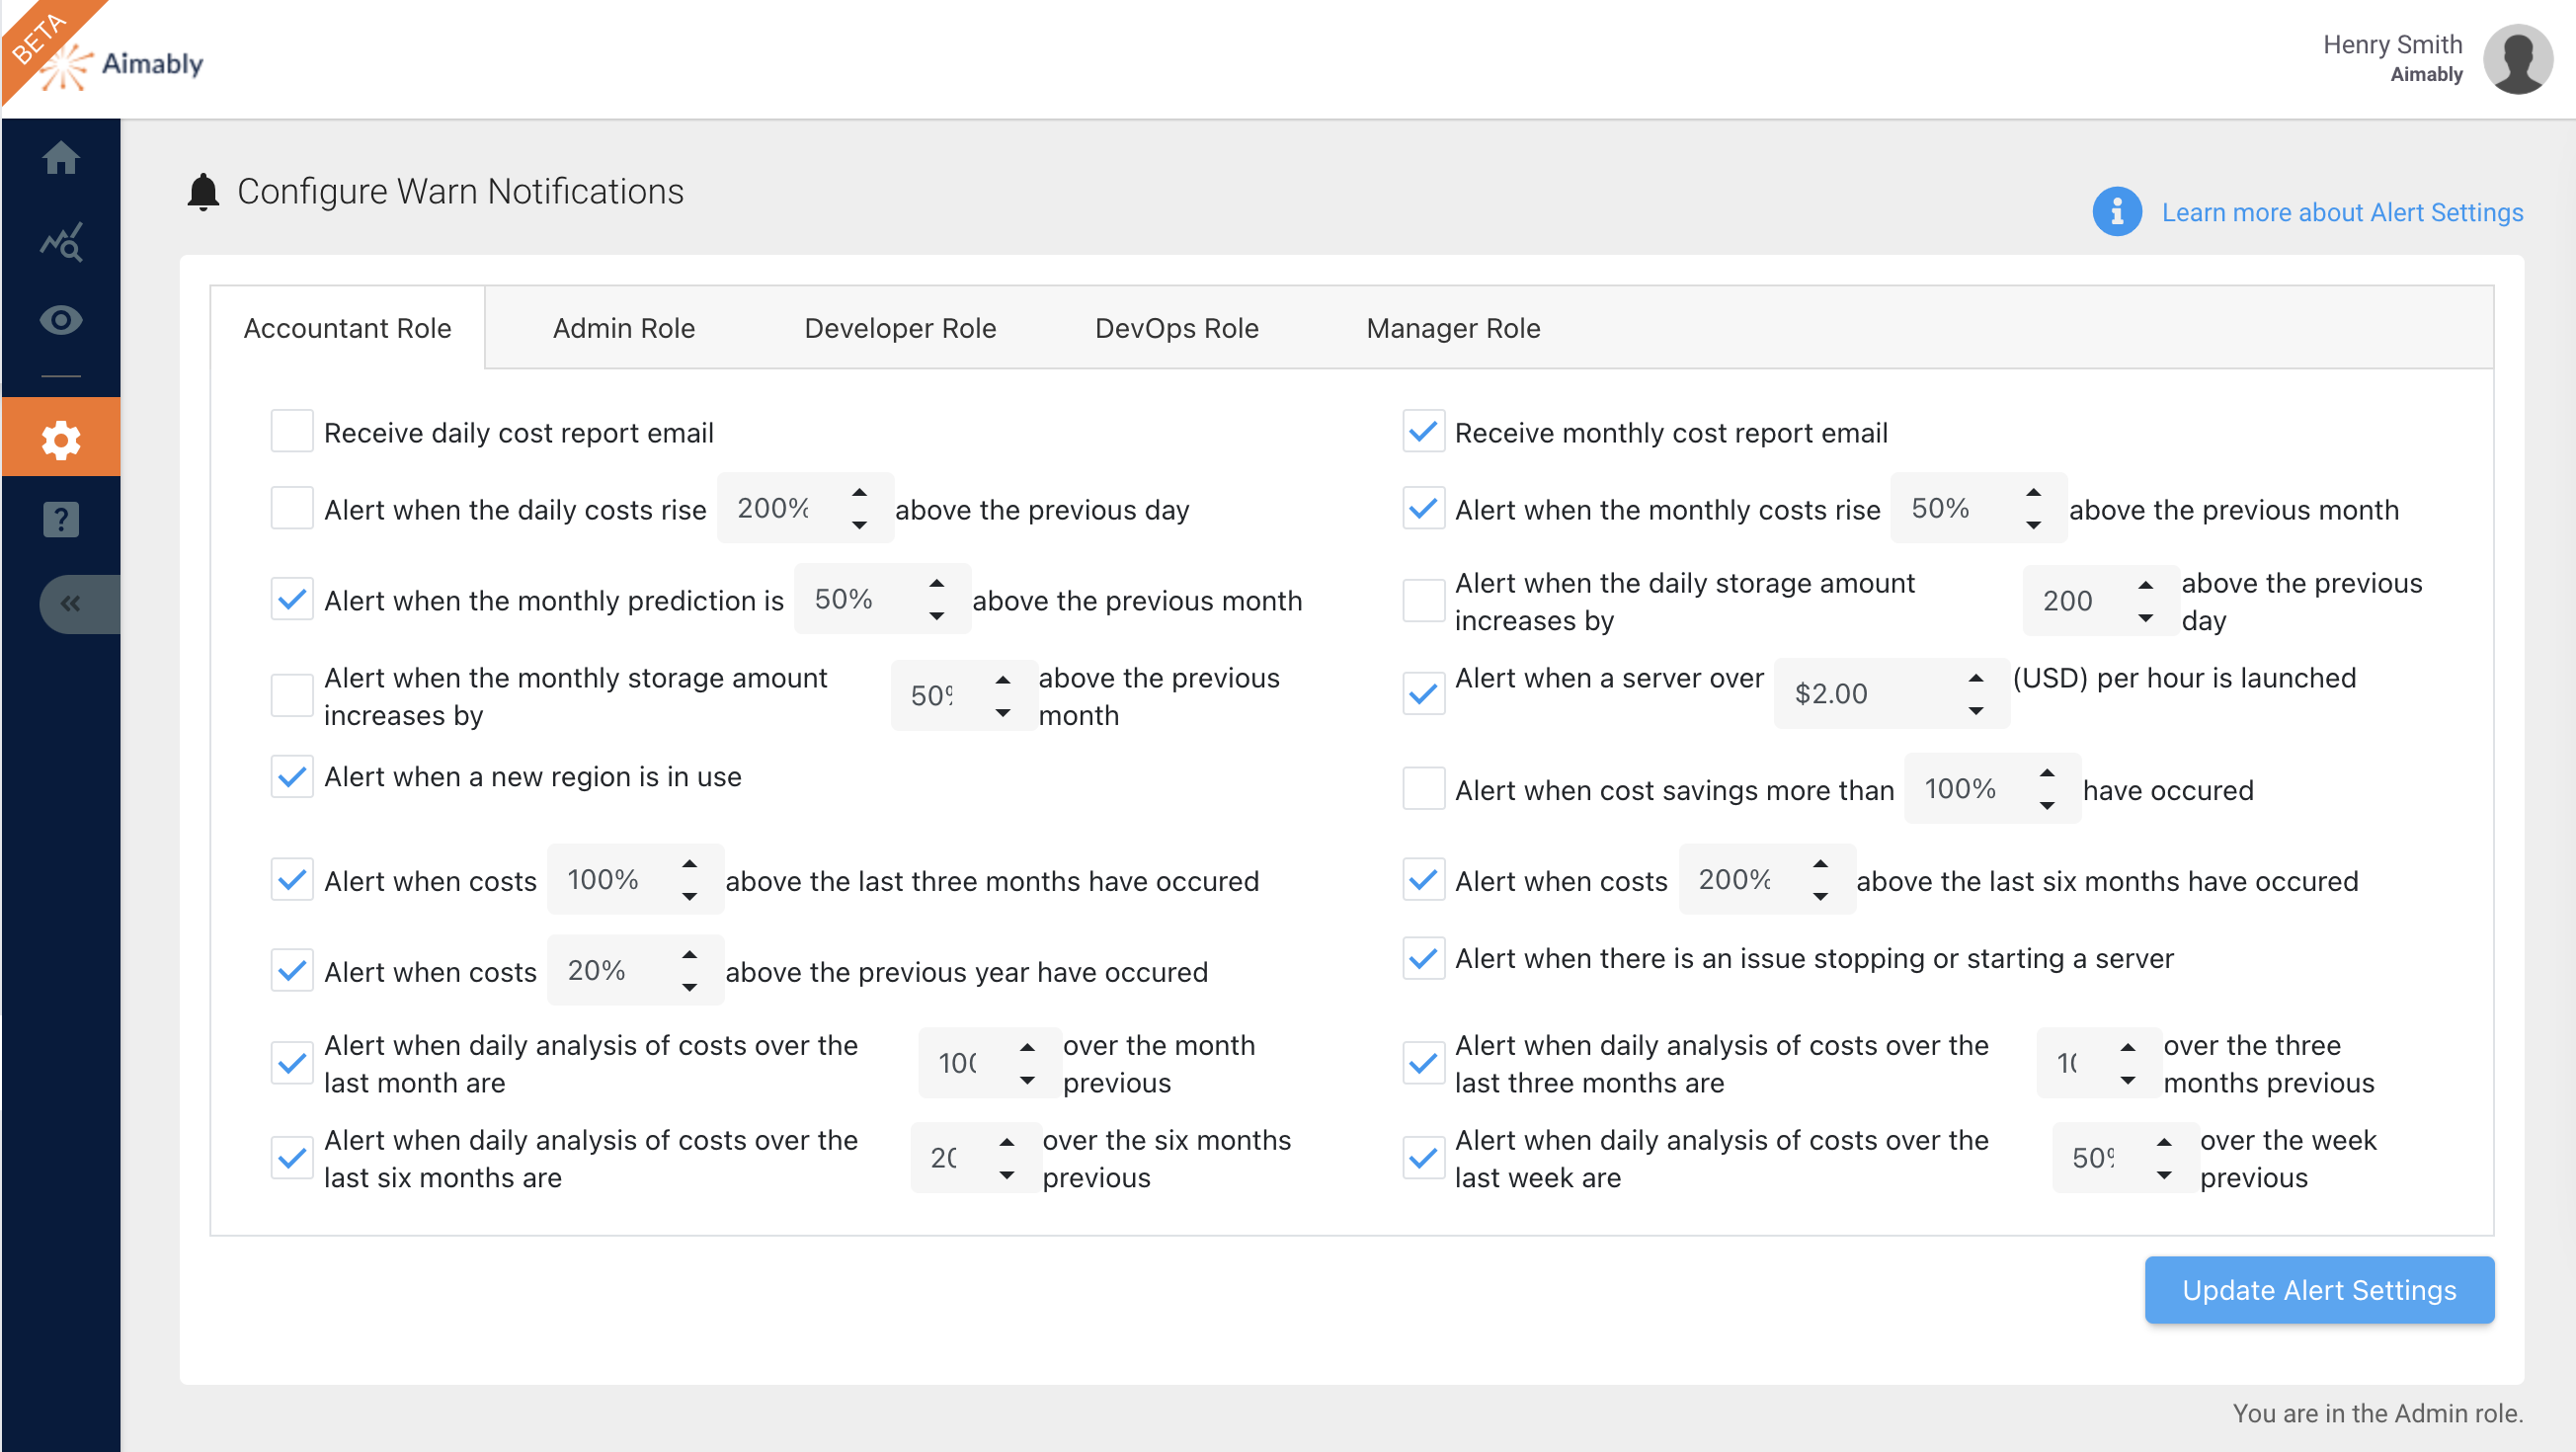2576x1452 pixels.
Task: Switch to the Accountant Role tab
Action: coord(347,328)
